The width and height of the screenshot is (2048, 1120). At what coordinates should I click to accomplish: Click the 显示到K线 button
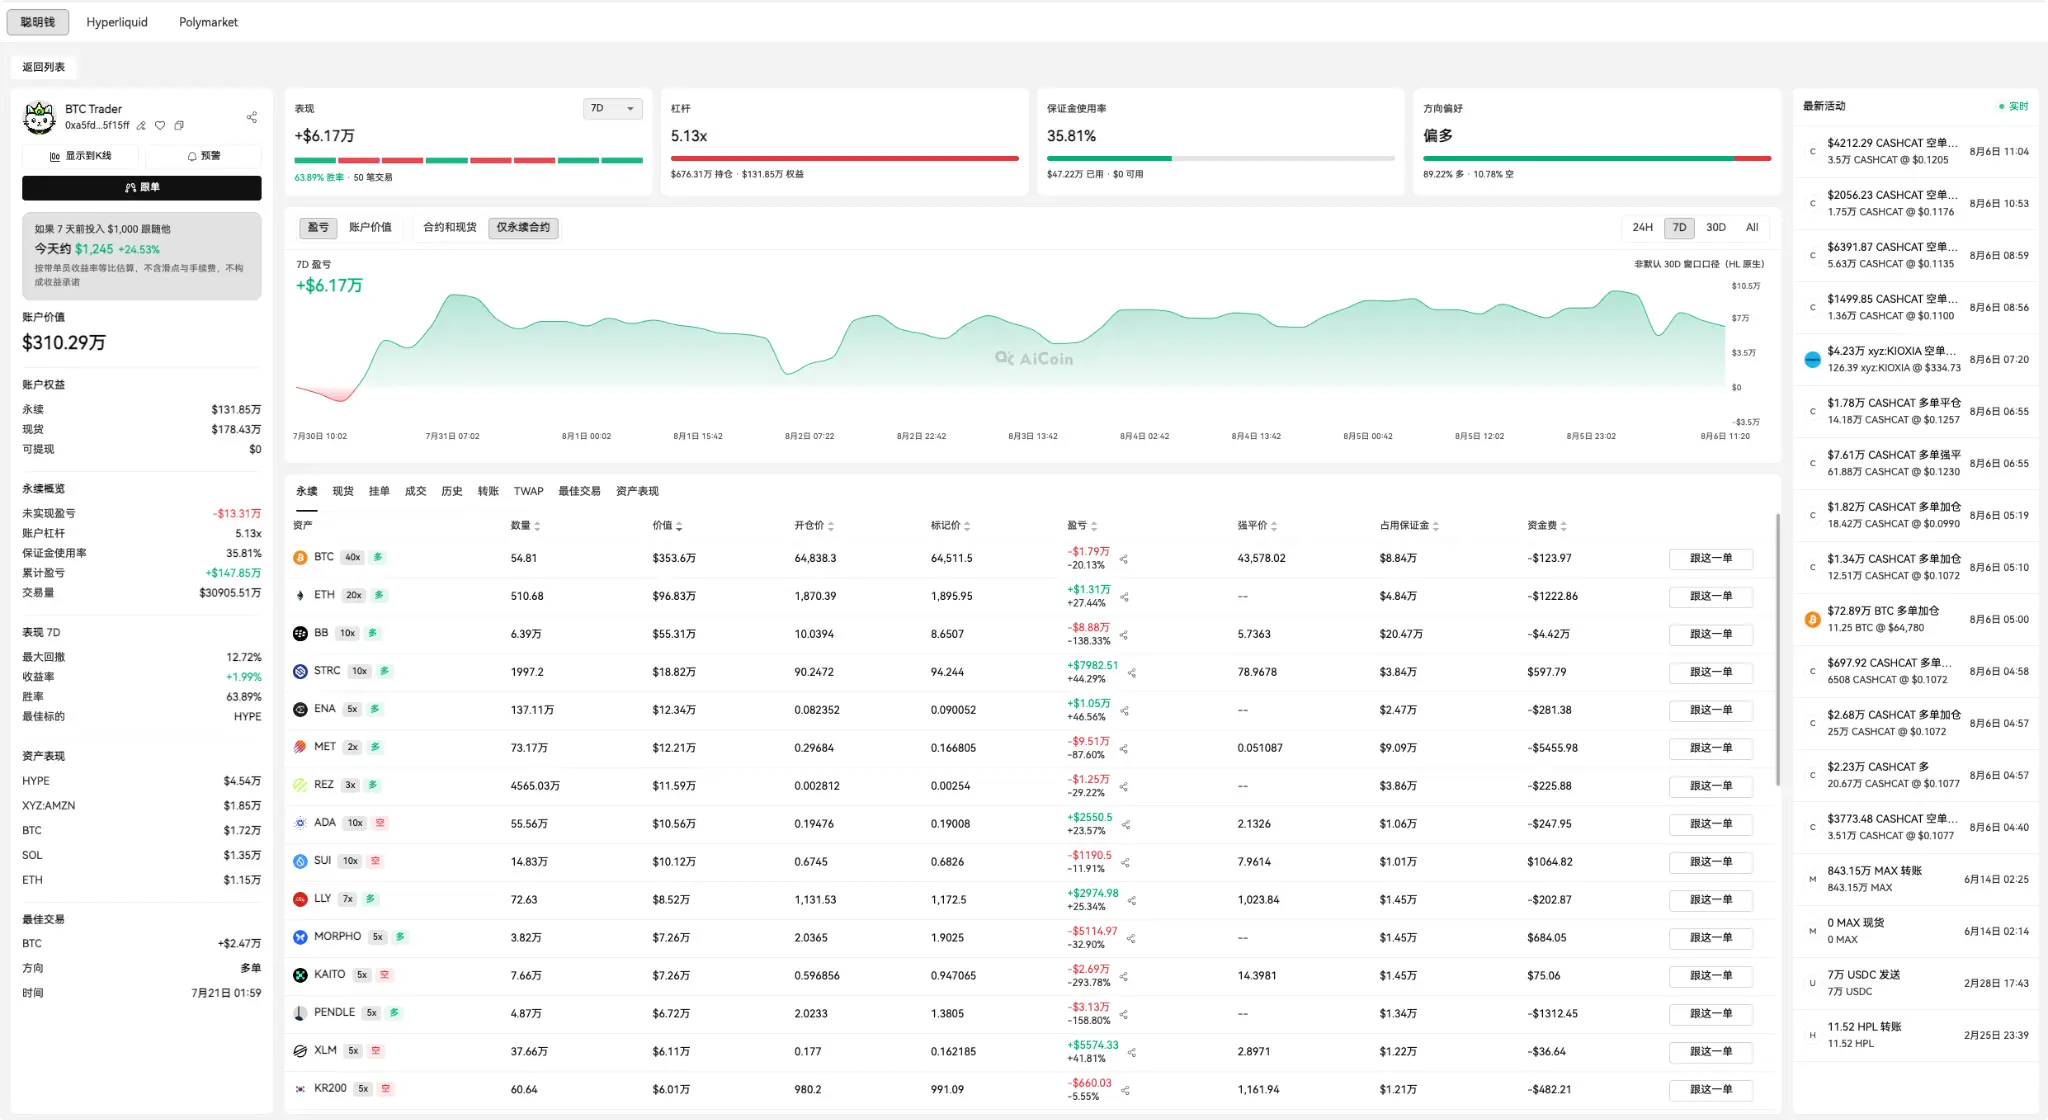coord(81,157)
